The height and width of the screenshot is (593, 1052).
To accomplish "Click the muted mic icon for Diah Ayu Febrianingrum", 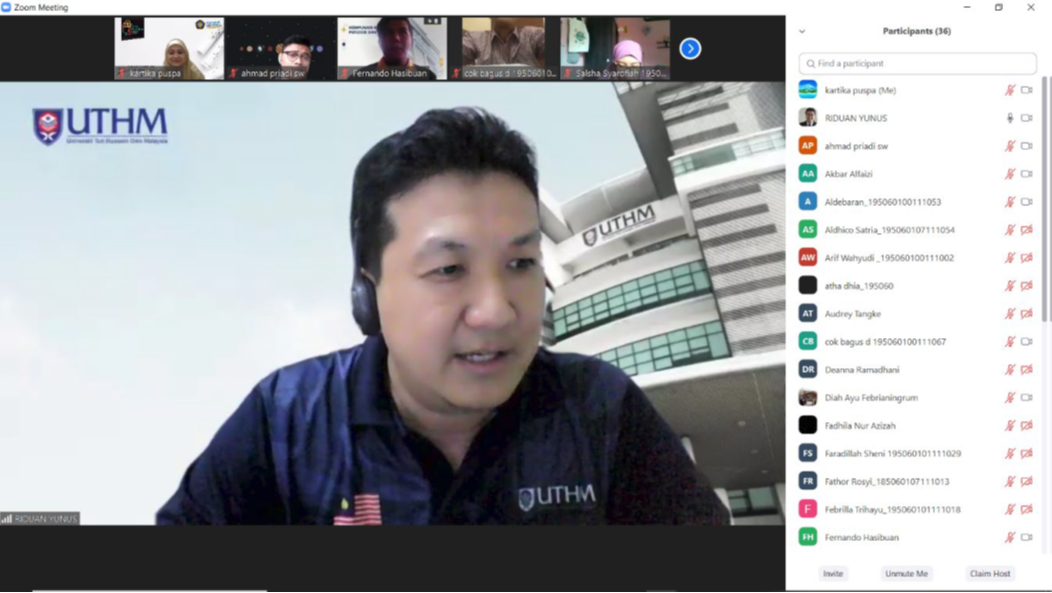I will 1010,397.
